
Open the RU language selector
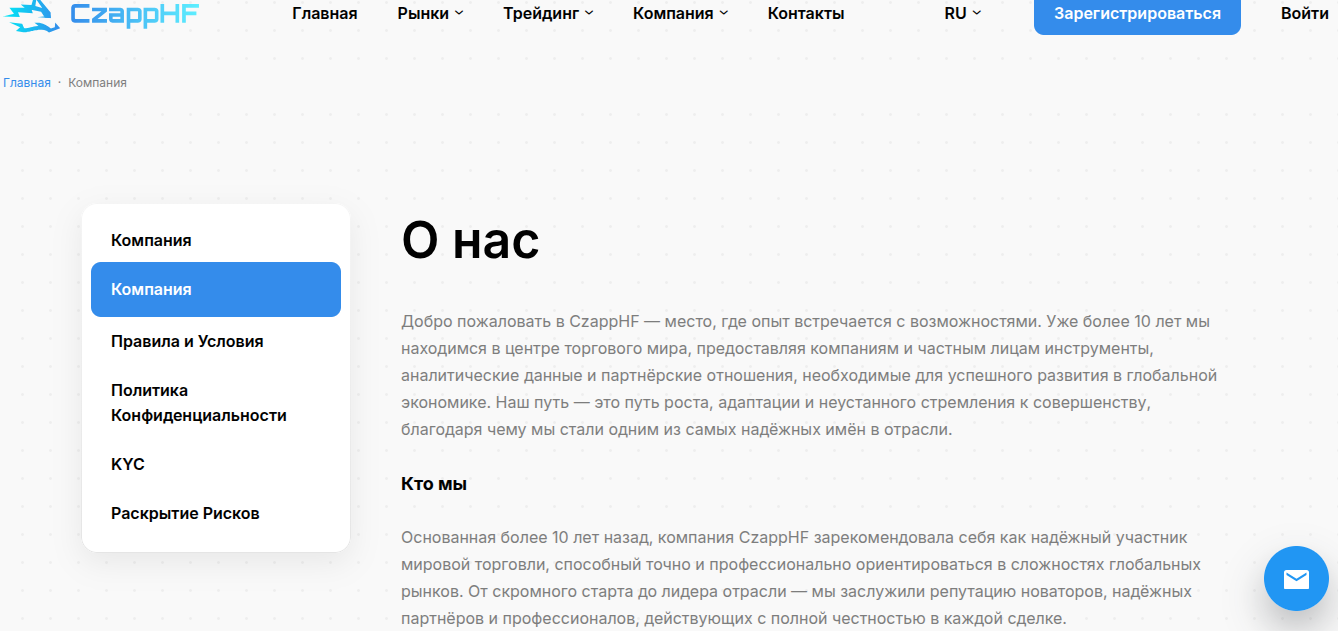tap(962, 13)
